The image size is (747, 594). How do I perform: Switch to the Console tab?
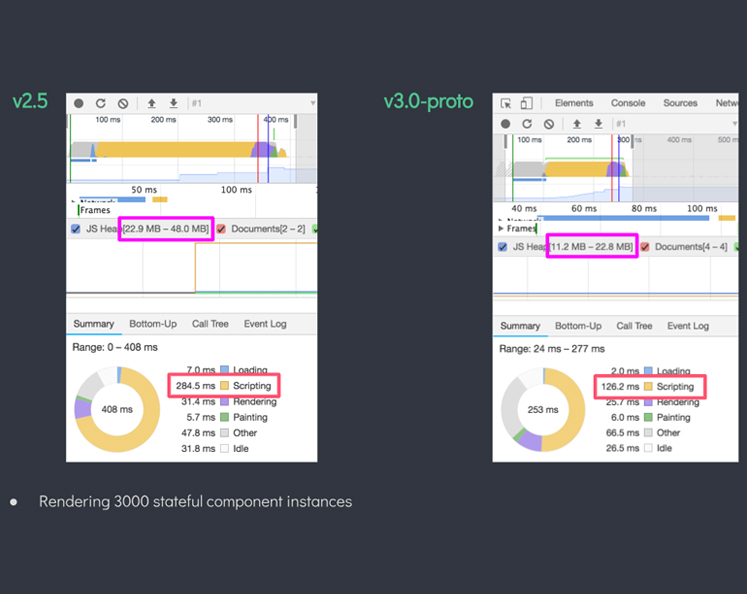tap(628, 103)
